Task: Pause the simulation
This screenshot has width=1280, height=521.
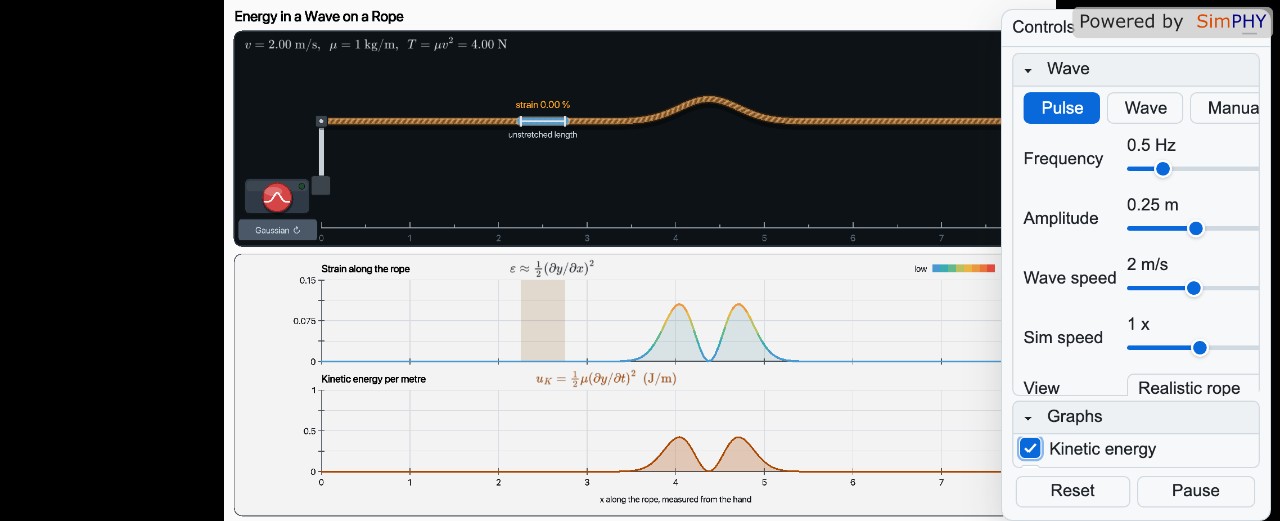Action: click(1195, 491)
